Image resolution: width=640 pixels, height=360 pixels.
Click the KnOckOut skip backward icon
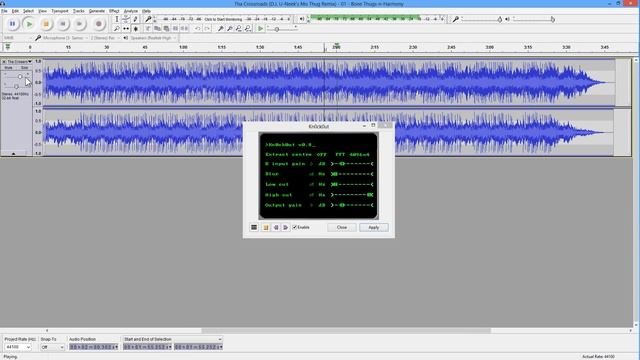point(276,227)
